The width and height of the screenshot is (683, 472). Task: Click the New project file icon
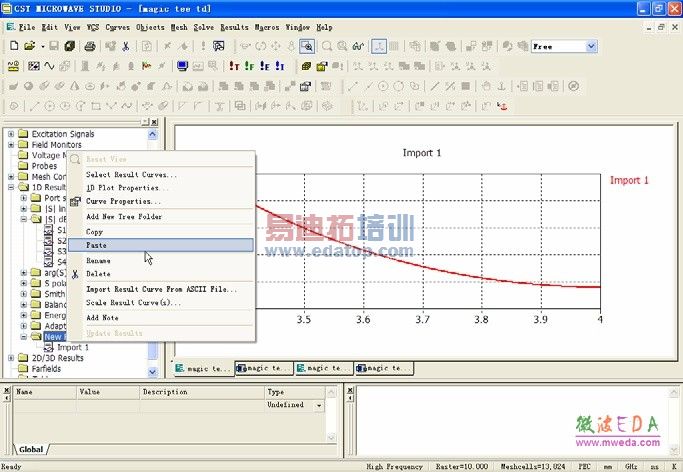(14, 46)
